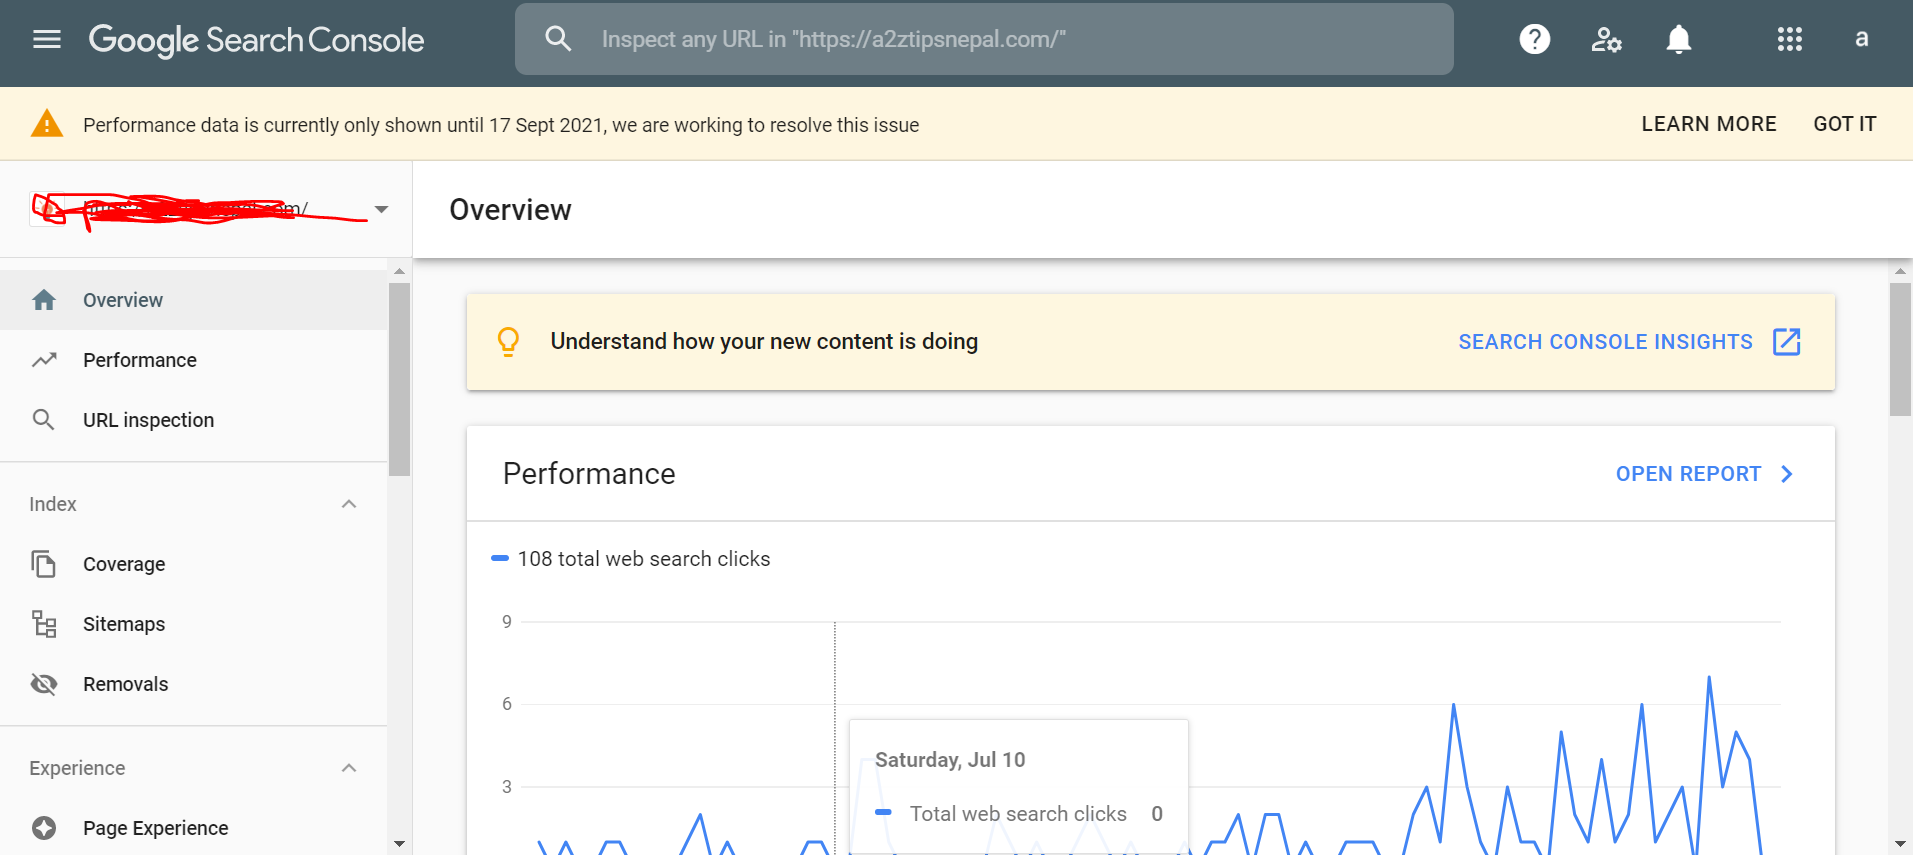Viewport: 1913px width, 855px height.
Task: Open URL inspection page
Action: tap(148, 420)
